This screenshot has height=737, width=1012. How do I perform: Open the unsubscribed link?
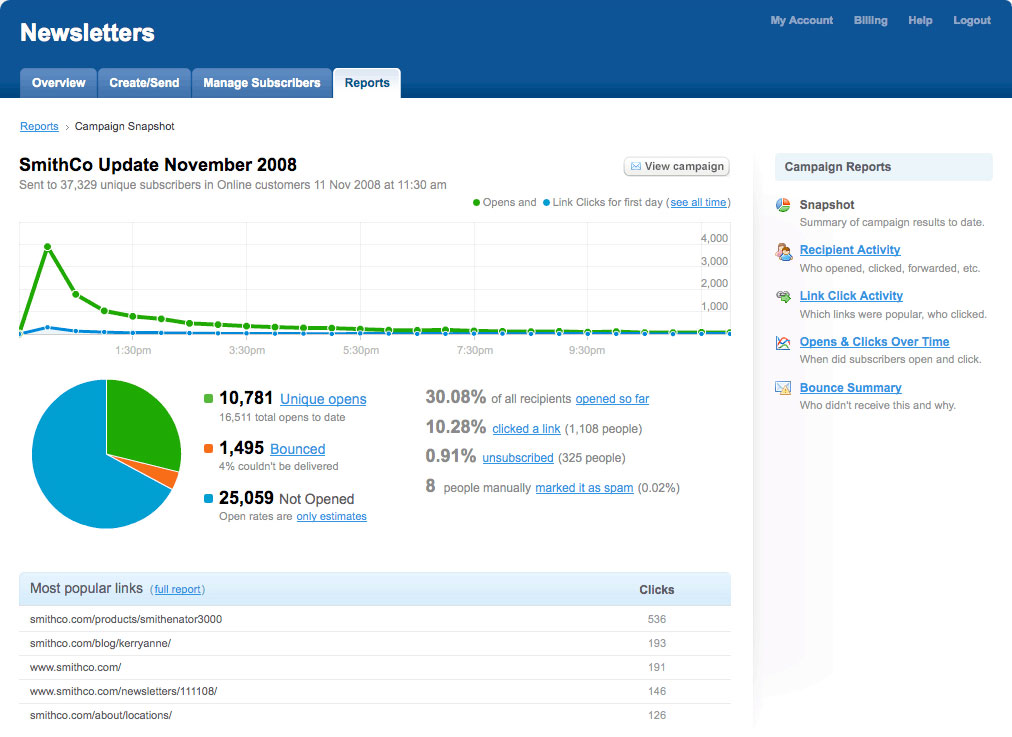coord(518,458)
